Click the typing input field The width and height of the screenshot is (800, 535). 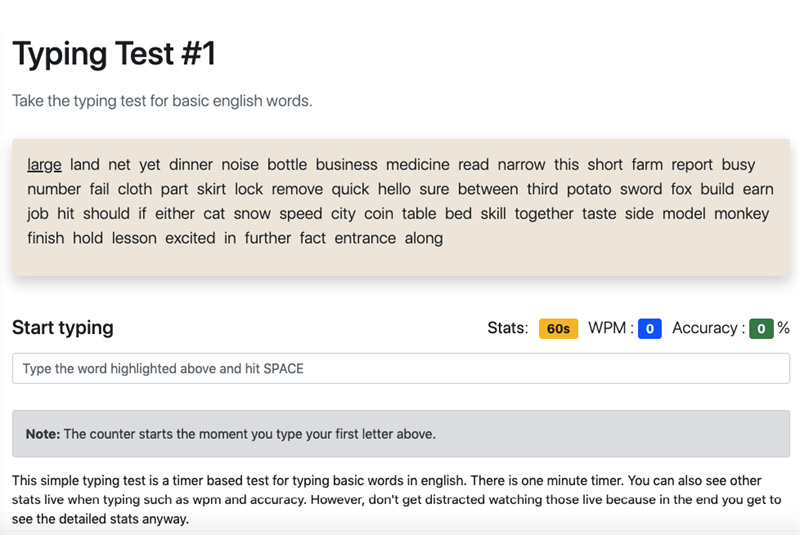[x=400, y=368]
